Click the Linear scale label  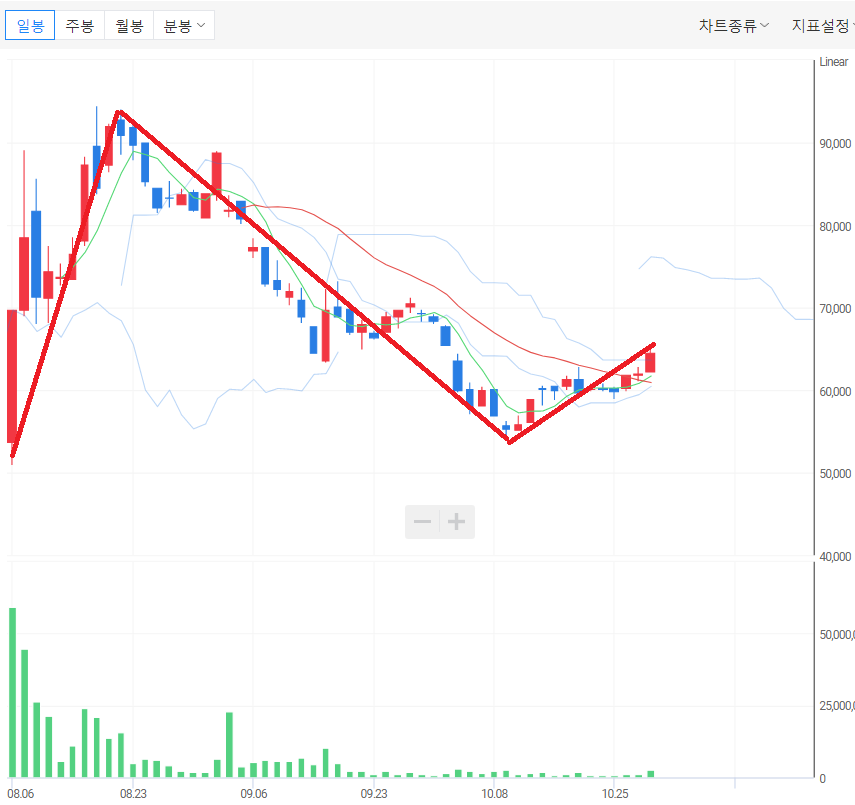[834, 62]
